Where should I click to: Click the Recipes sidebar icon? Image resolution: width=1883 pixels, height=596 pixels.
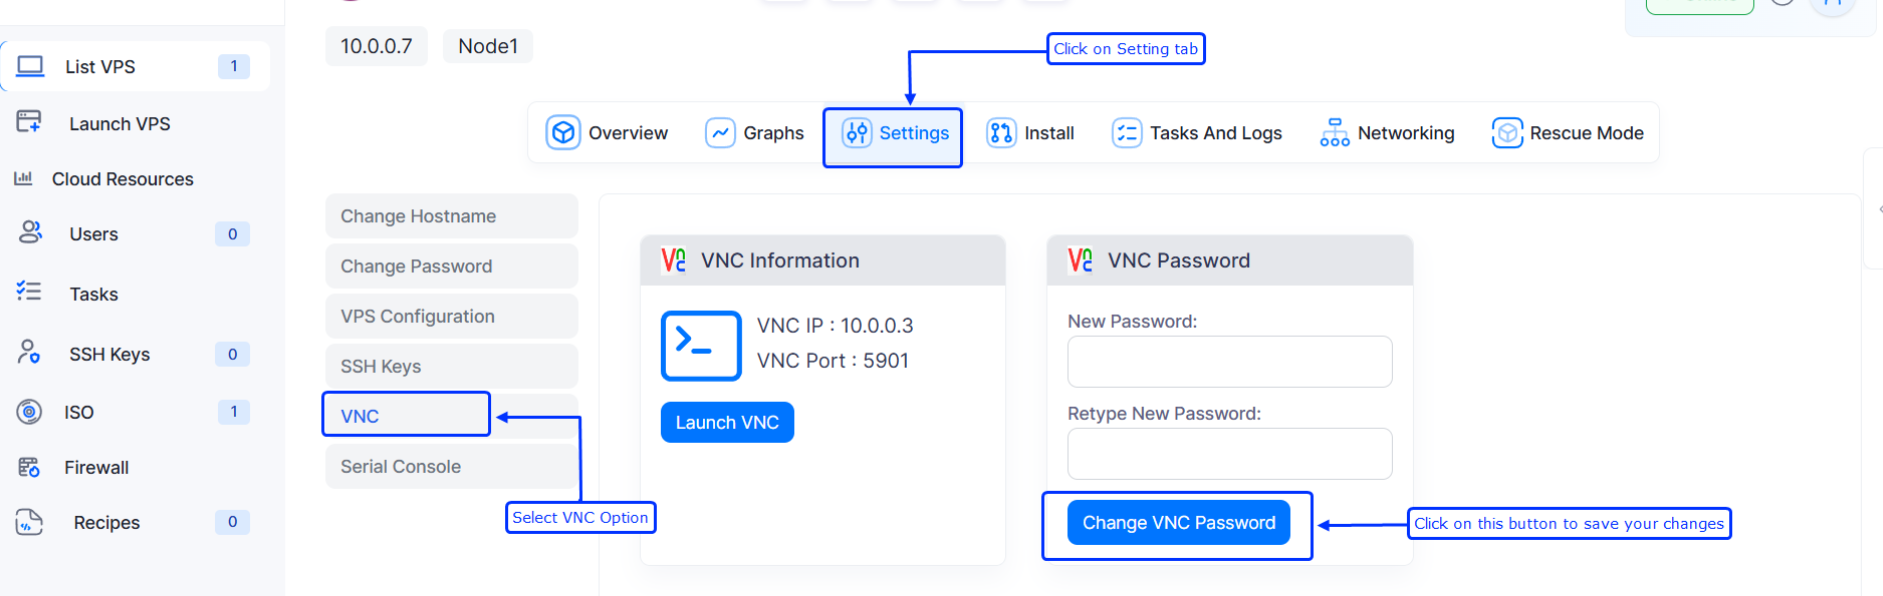coord(29,521)
